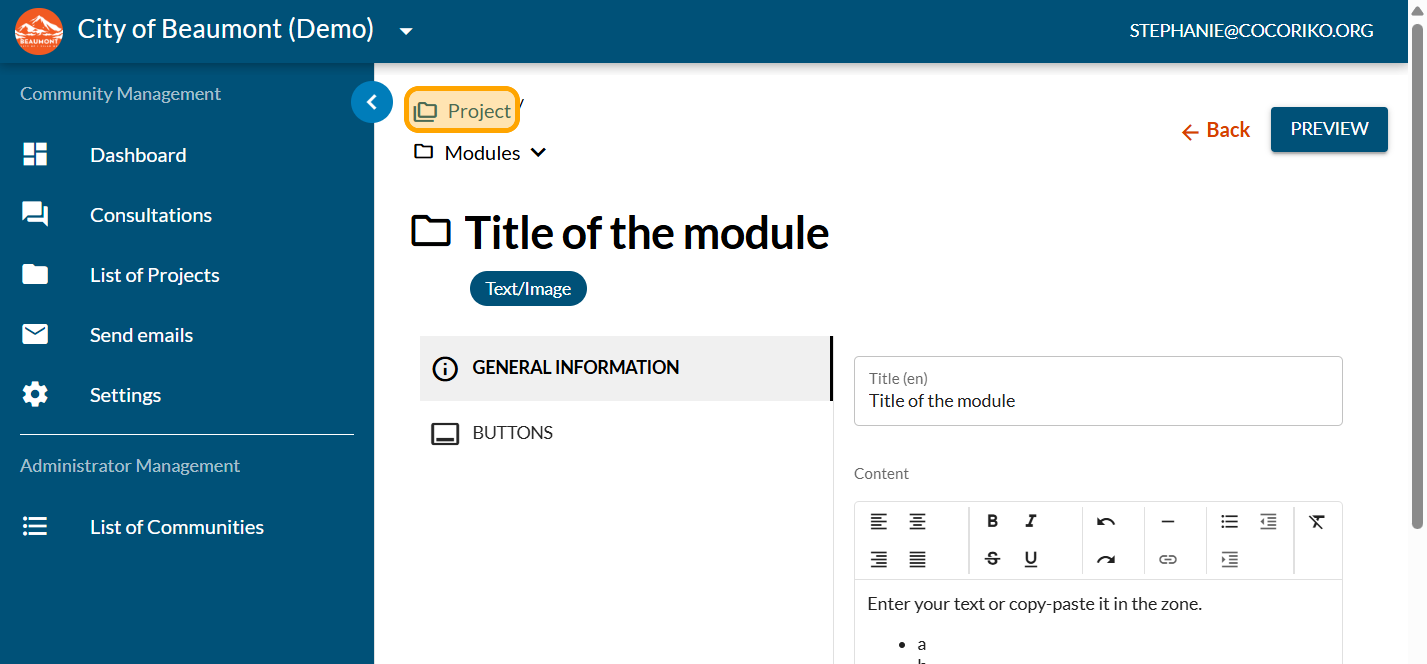
Task: Open the Settings page
Action: tap(125, 395)
